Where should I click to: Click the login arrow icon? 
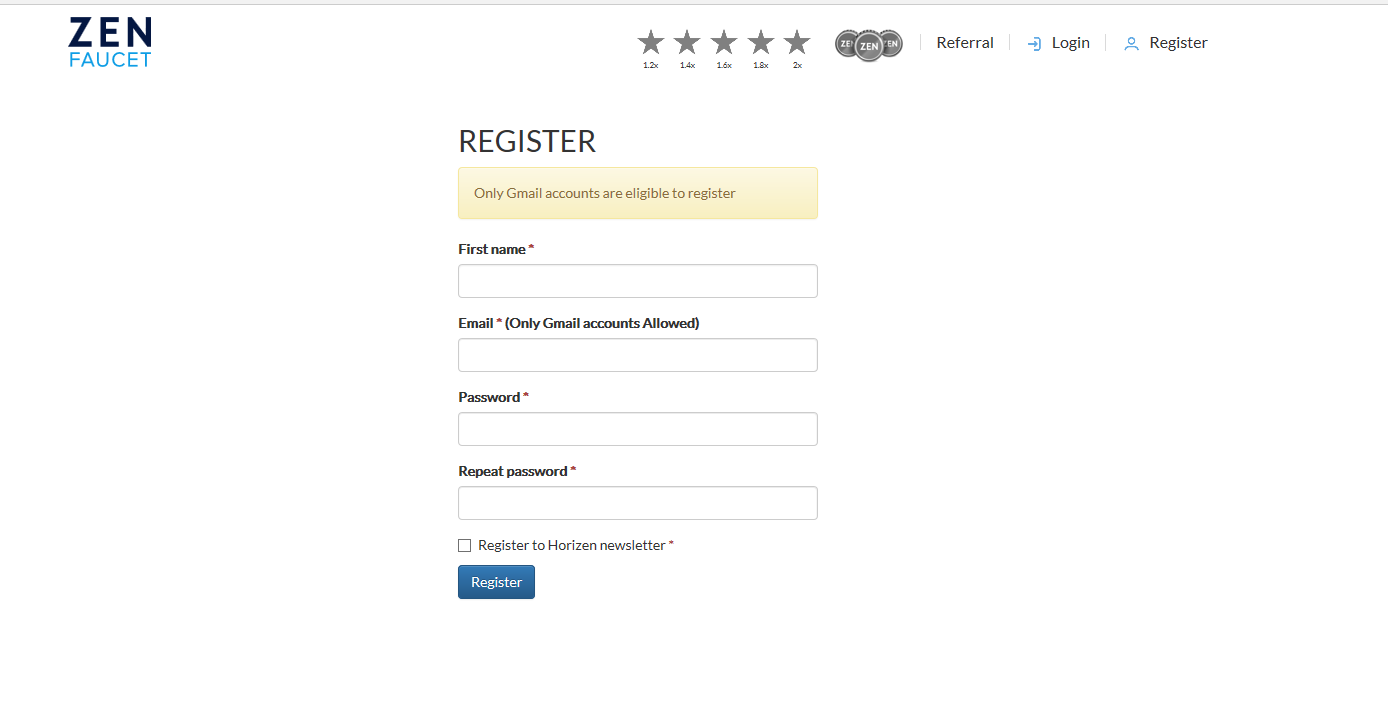[1035, 44]
